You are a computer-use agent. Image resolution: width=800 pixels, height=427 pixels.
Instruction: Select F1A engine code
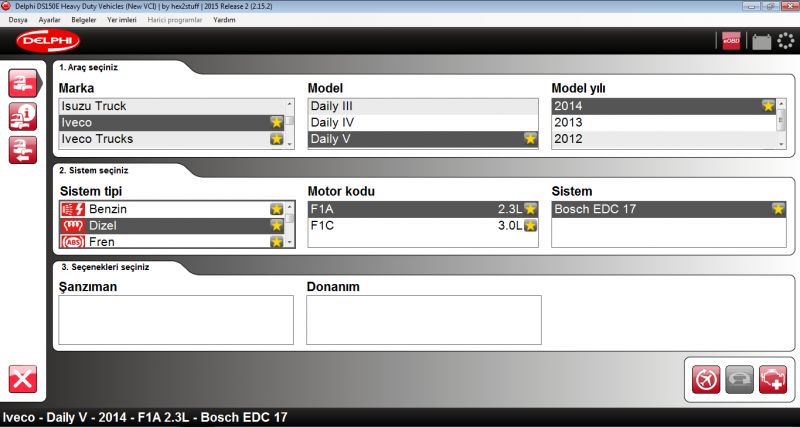pyautogui.click(x=423, y=209)
